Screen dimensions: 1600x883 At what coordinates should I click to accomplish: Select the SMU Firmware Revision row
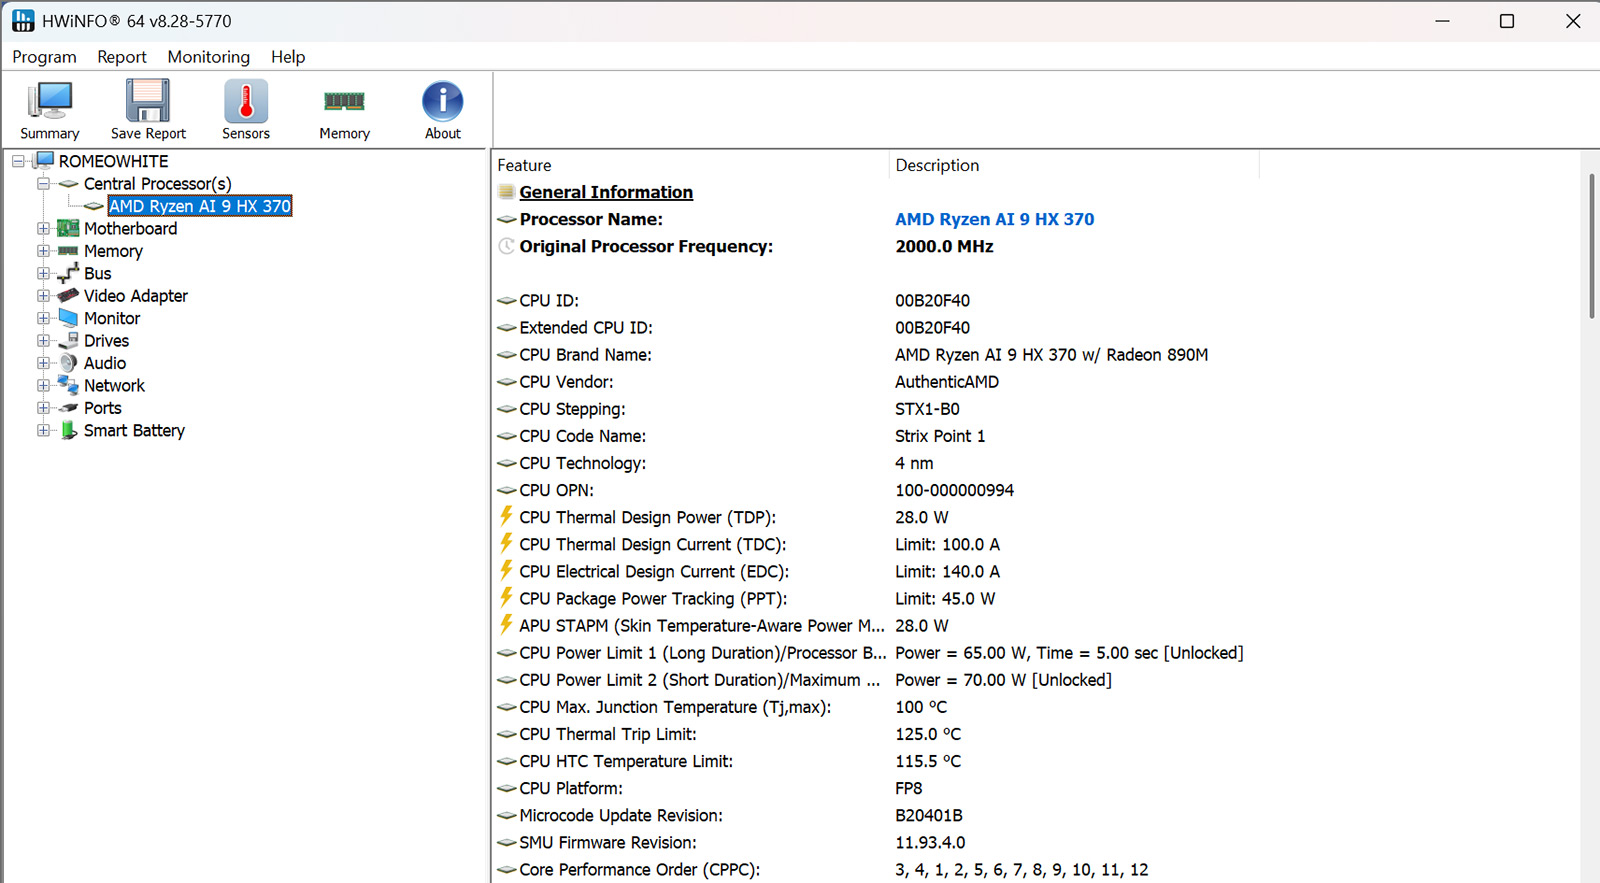point(1036,842)
